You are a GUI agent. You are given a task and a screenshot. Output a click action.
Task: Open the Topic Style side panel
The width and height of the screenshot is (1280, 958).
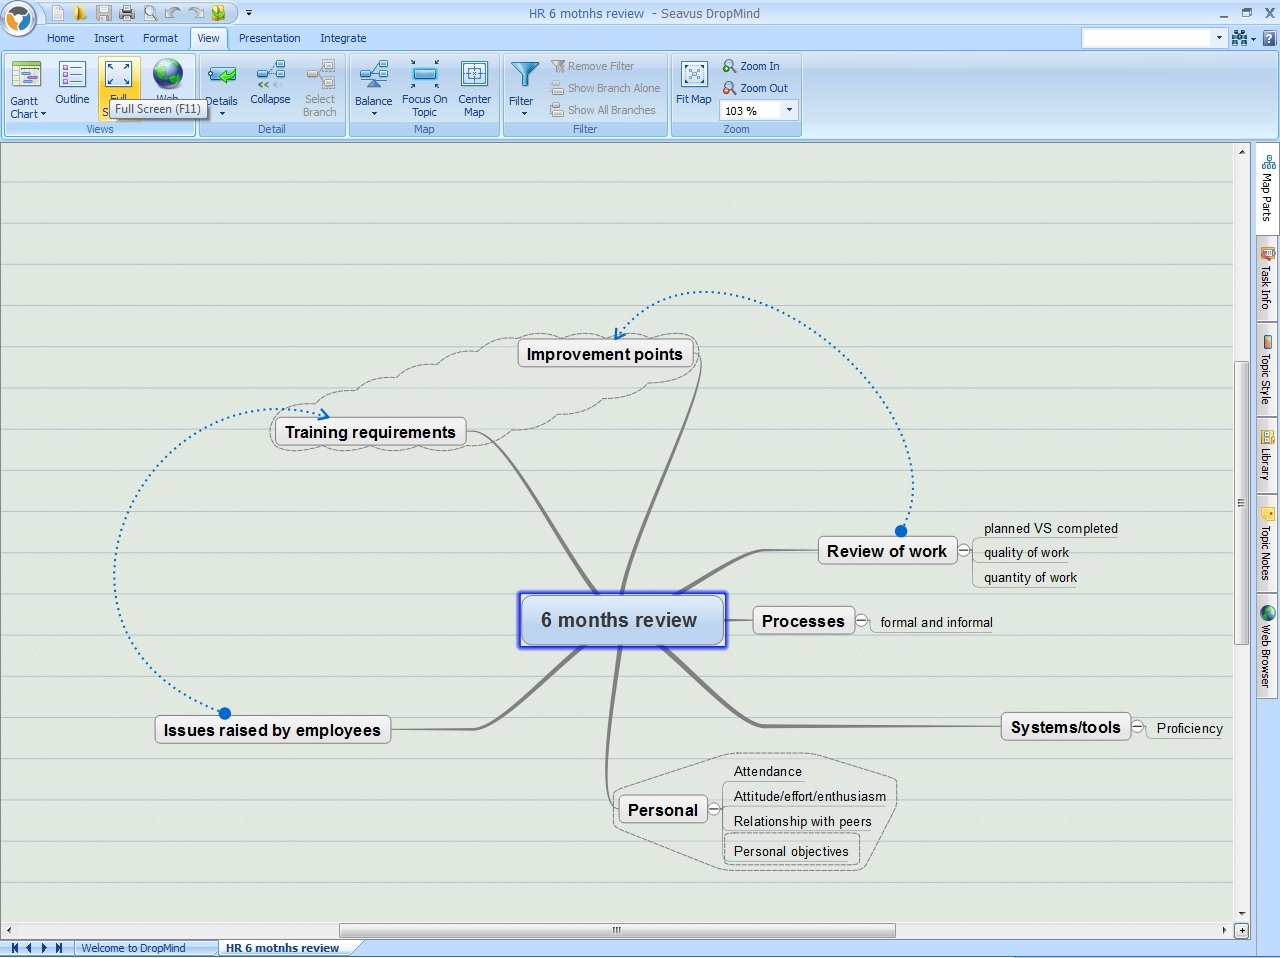pos(1267,370)
